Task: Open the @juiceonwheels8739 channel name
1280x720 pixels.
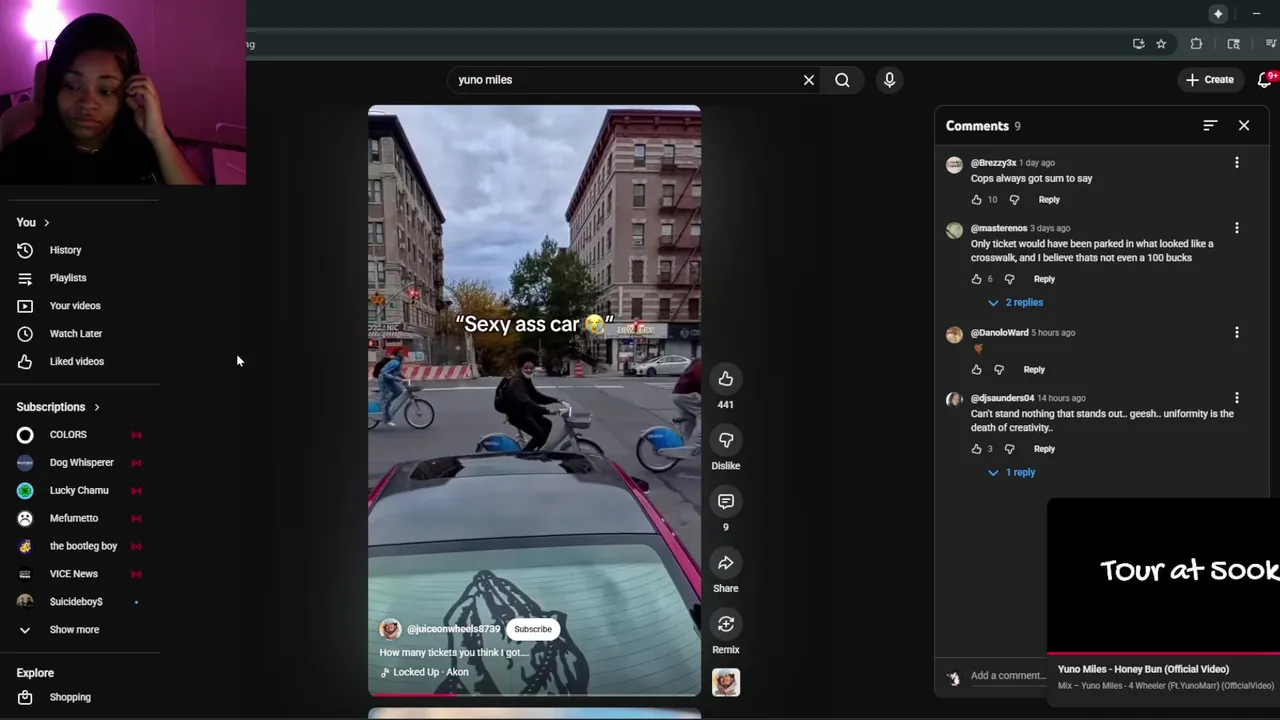Action: (x=453, y=629)
